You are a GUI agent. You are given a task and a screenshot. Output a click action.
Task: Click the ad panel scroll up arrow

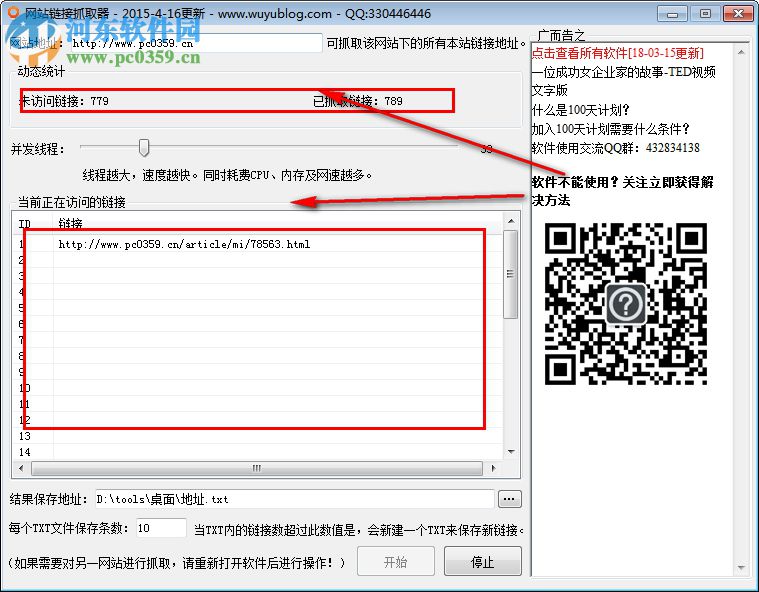pyautogui.click(x=741, y=52)
